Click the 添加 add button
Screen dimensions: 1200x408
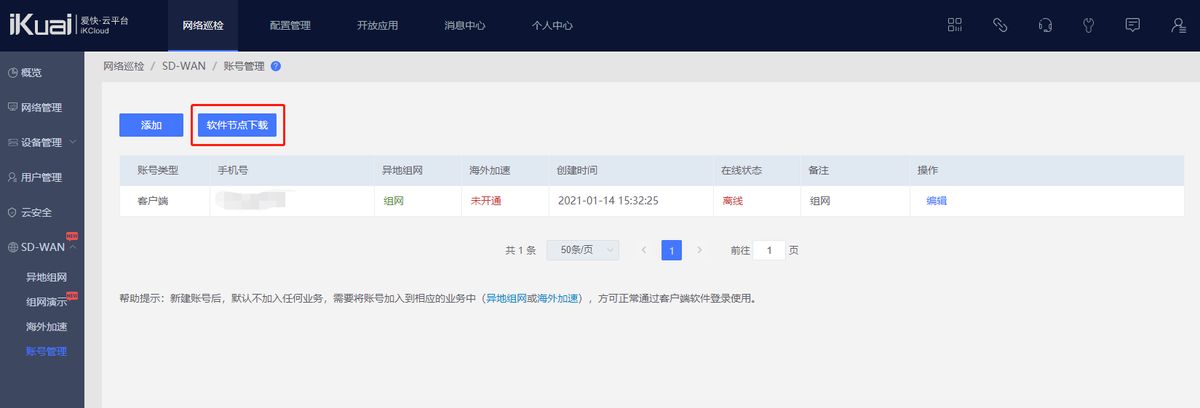point(151,125)
